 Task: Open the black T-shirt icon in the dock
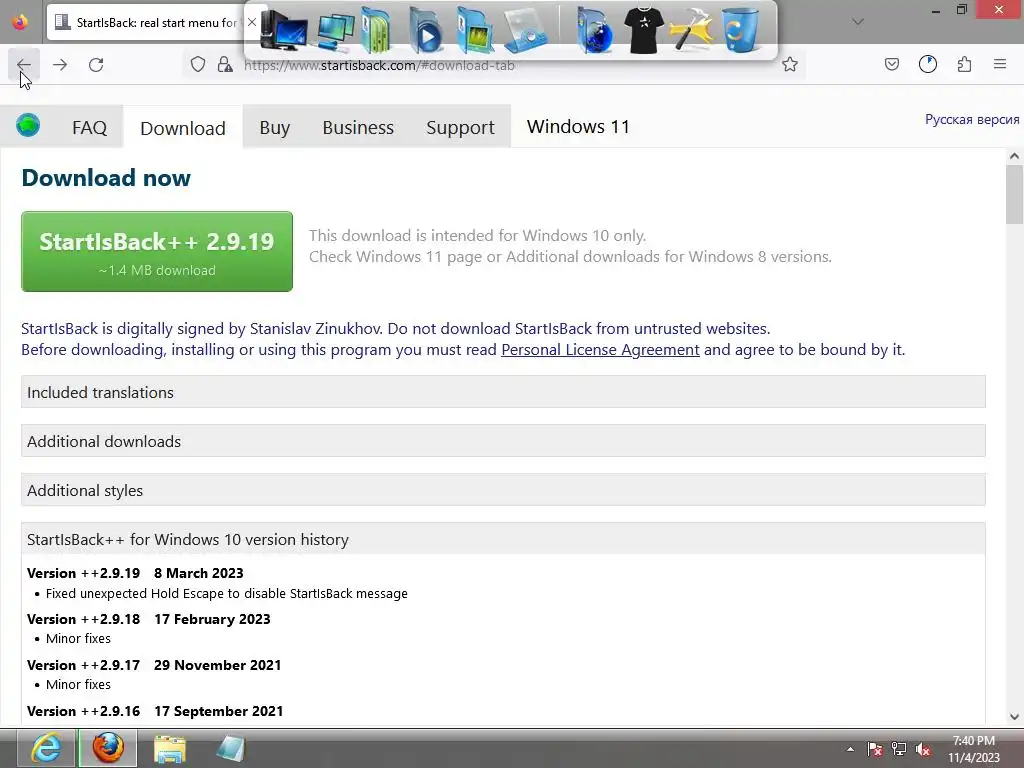(x=643, y=30)
